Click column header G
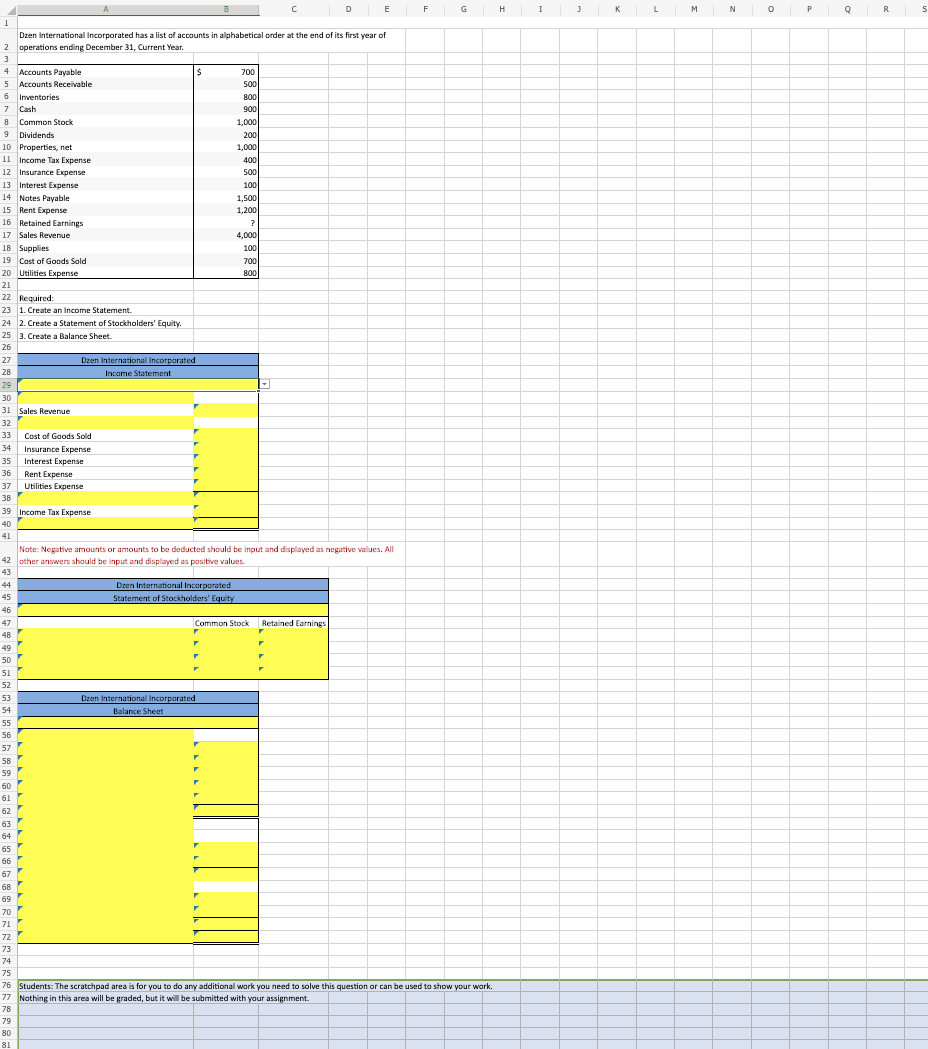The width and height of the screenshot is (928, 1049). (x=464, y=9)
